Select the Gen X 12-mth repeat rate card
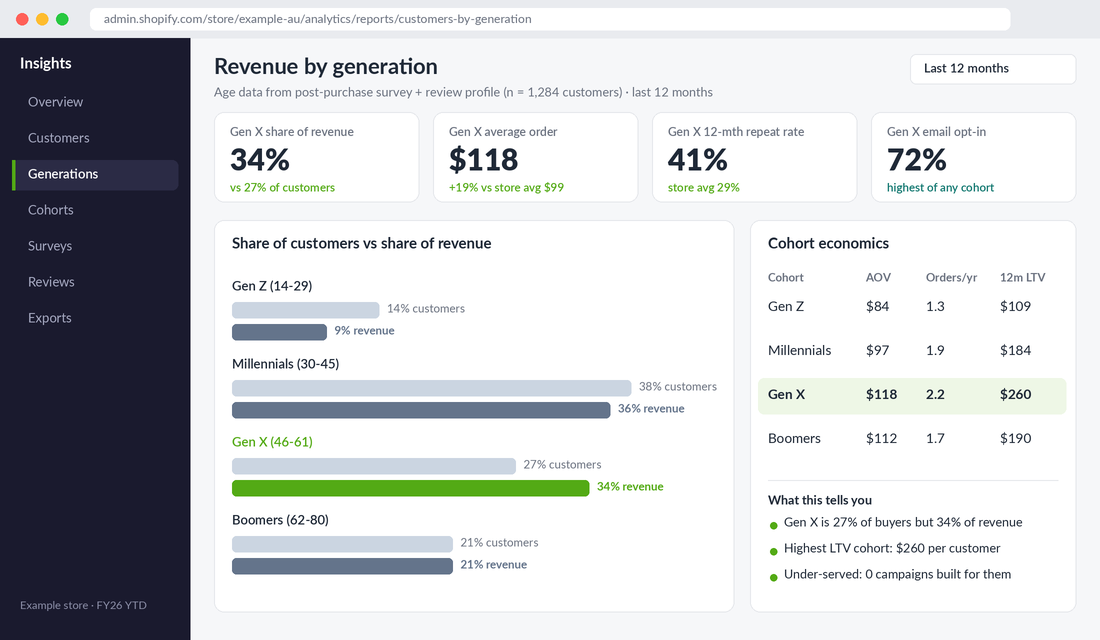The height and width of the screenshot is (640, 1100). [754, 157]
